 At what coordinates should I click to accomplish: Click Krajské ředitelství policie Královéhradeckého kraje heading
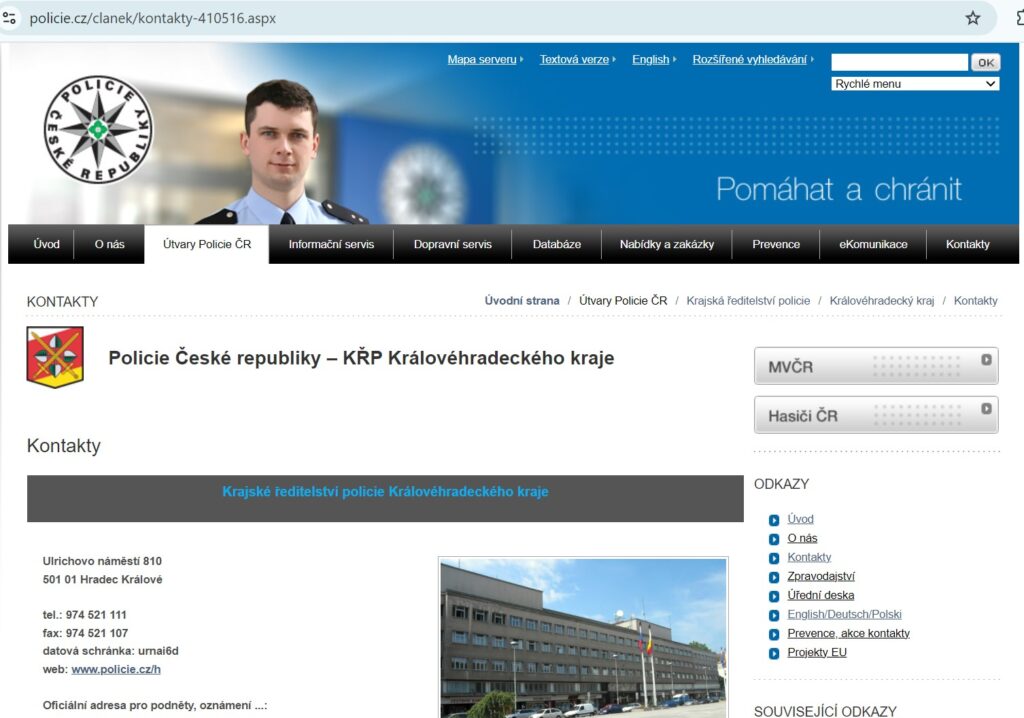click(385, 491)
